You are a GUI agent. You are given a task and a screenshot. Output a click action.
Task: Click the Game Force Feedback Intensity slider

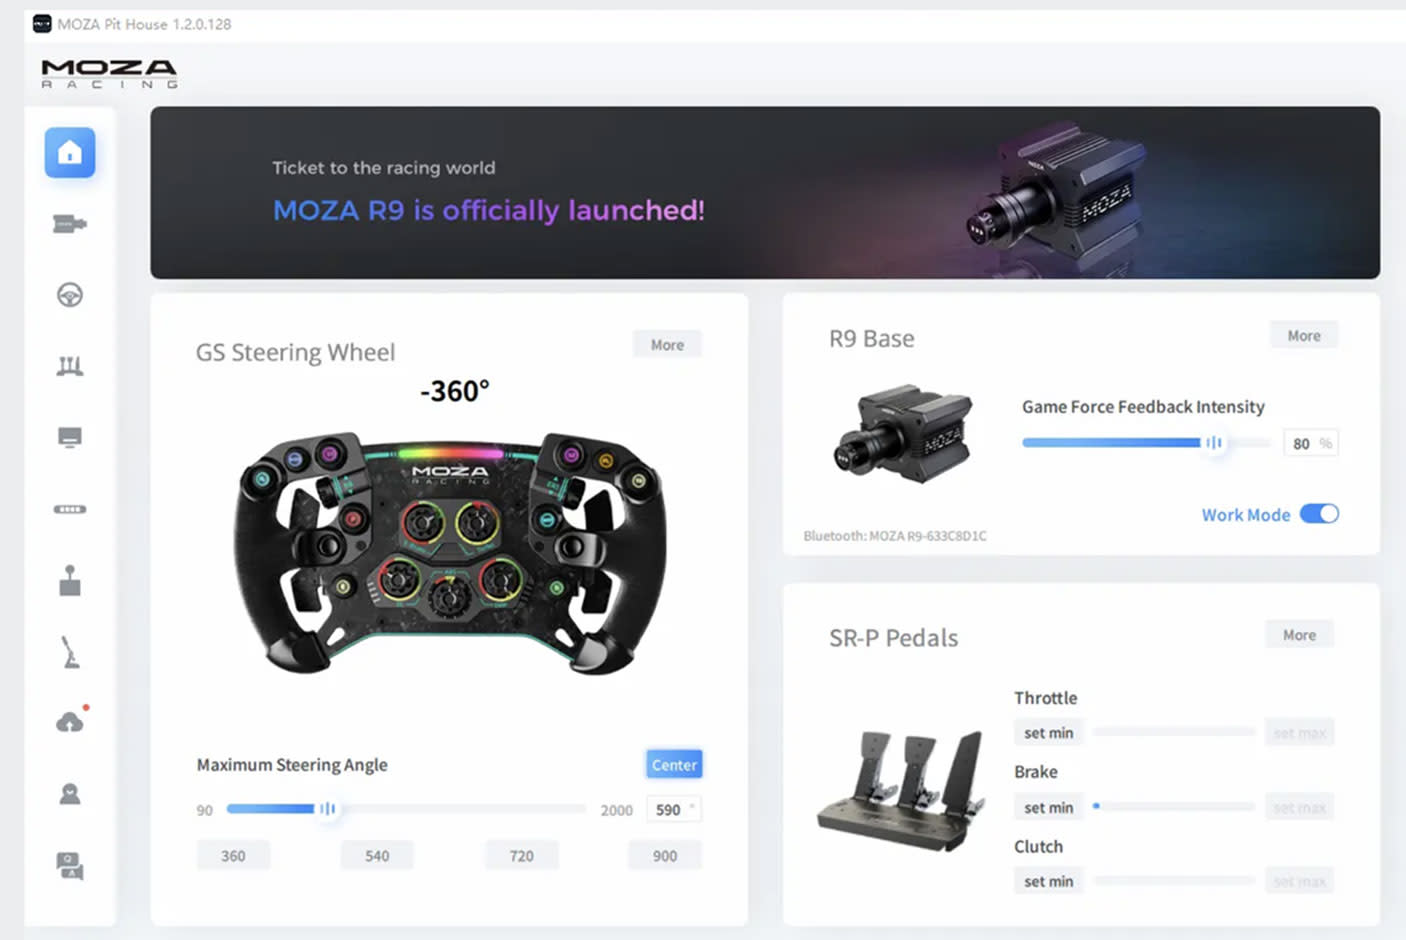click(x=1146, y=442)
